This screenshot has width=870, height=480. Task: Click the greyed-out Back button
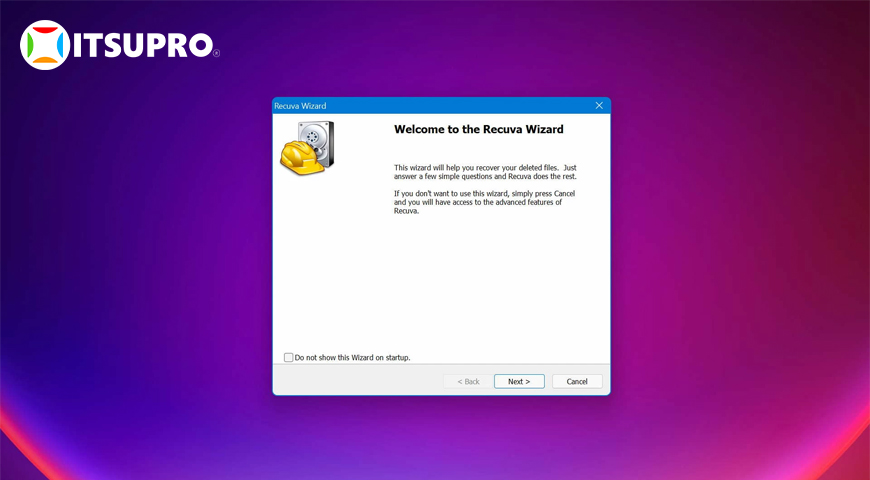coord(468,382)
